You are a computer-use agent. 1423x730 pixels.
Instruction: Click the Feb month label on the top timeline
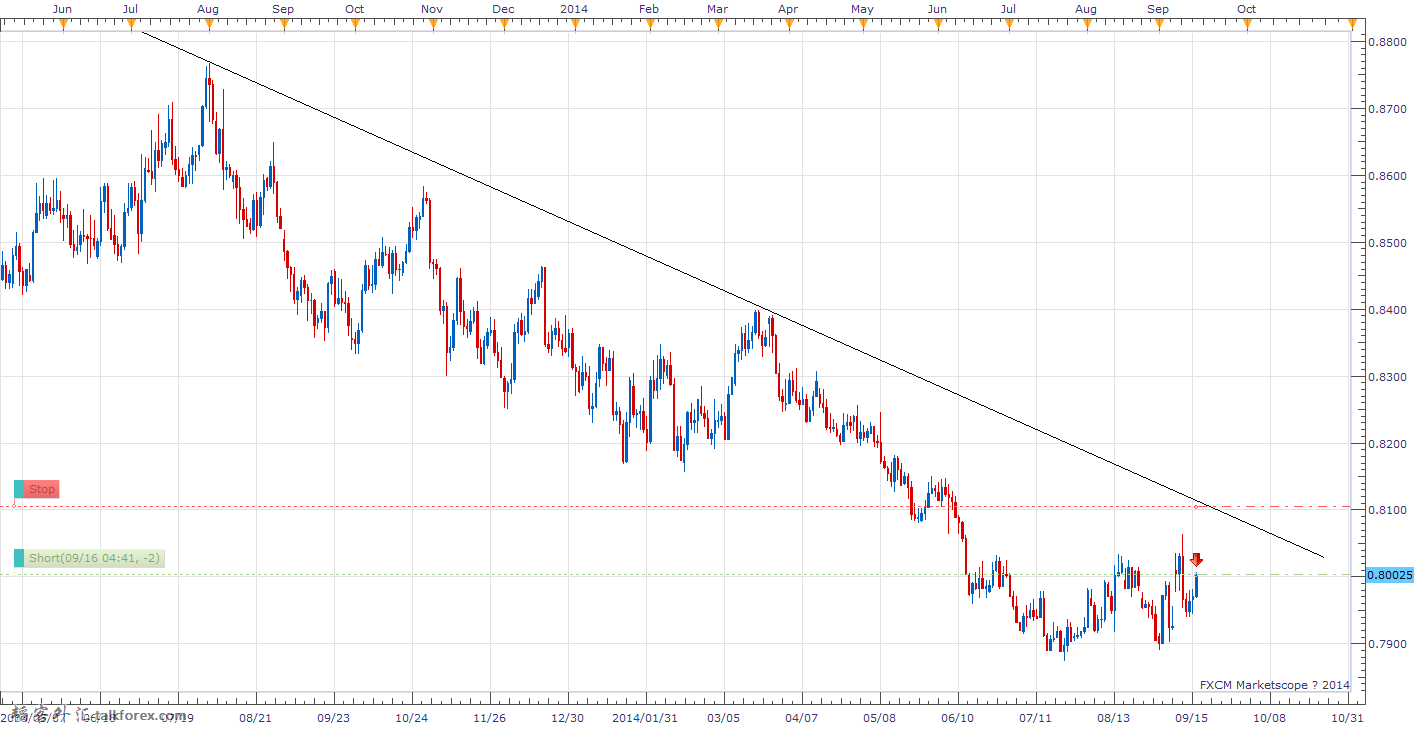coord(649,8)
